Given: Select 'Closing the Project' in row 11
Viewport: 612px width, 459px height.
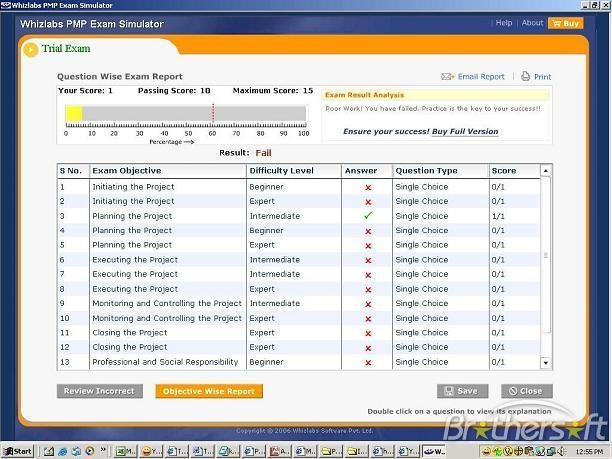Looking at the screenshot, I should pos(130,333).
